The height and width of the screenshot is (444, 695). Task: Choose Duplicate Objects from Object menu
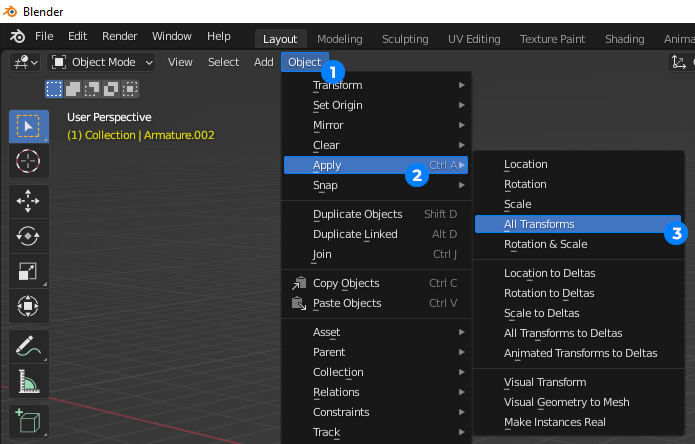[x=376, y=214]
